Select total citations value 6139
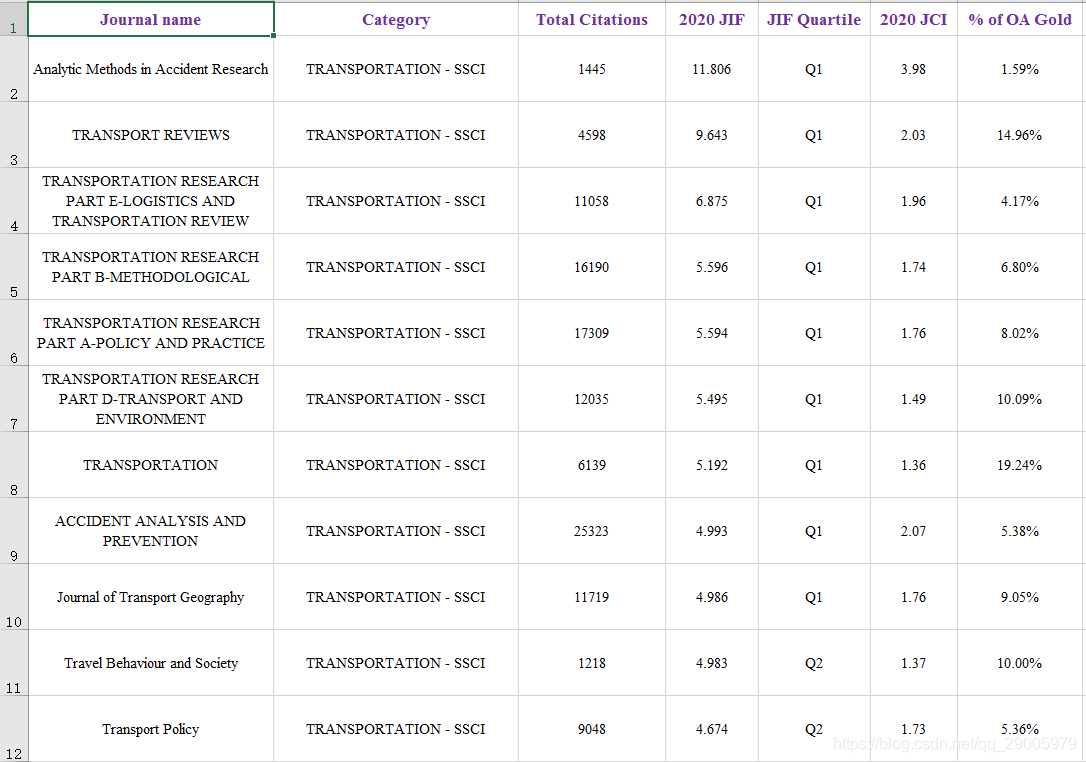This screenshot has width=1086, height=762. [591, 465]
